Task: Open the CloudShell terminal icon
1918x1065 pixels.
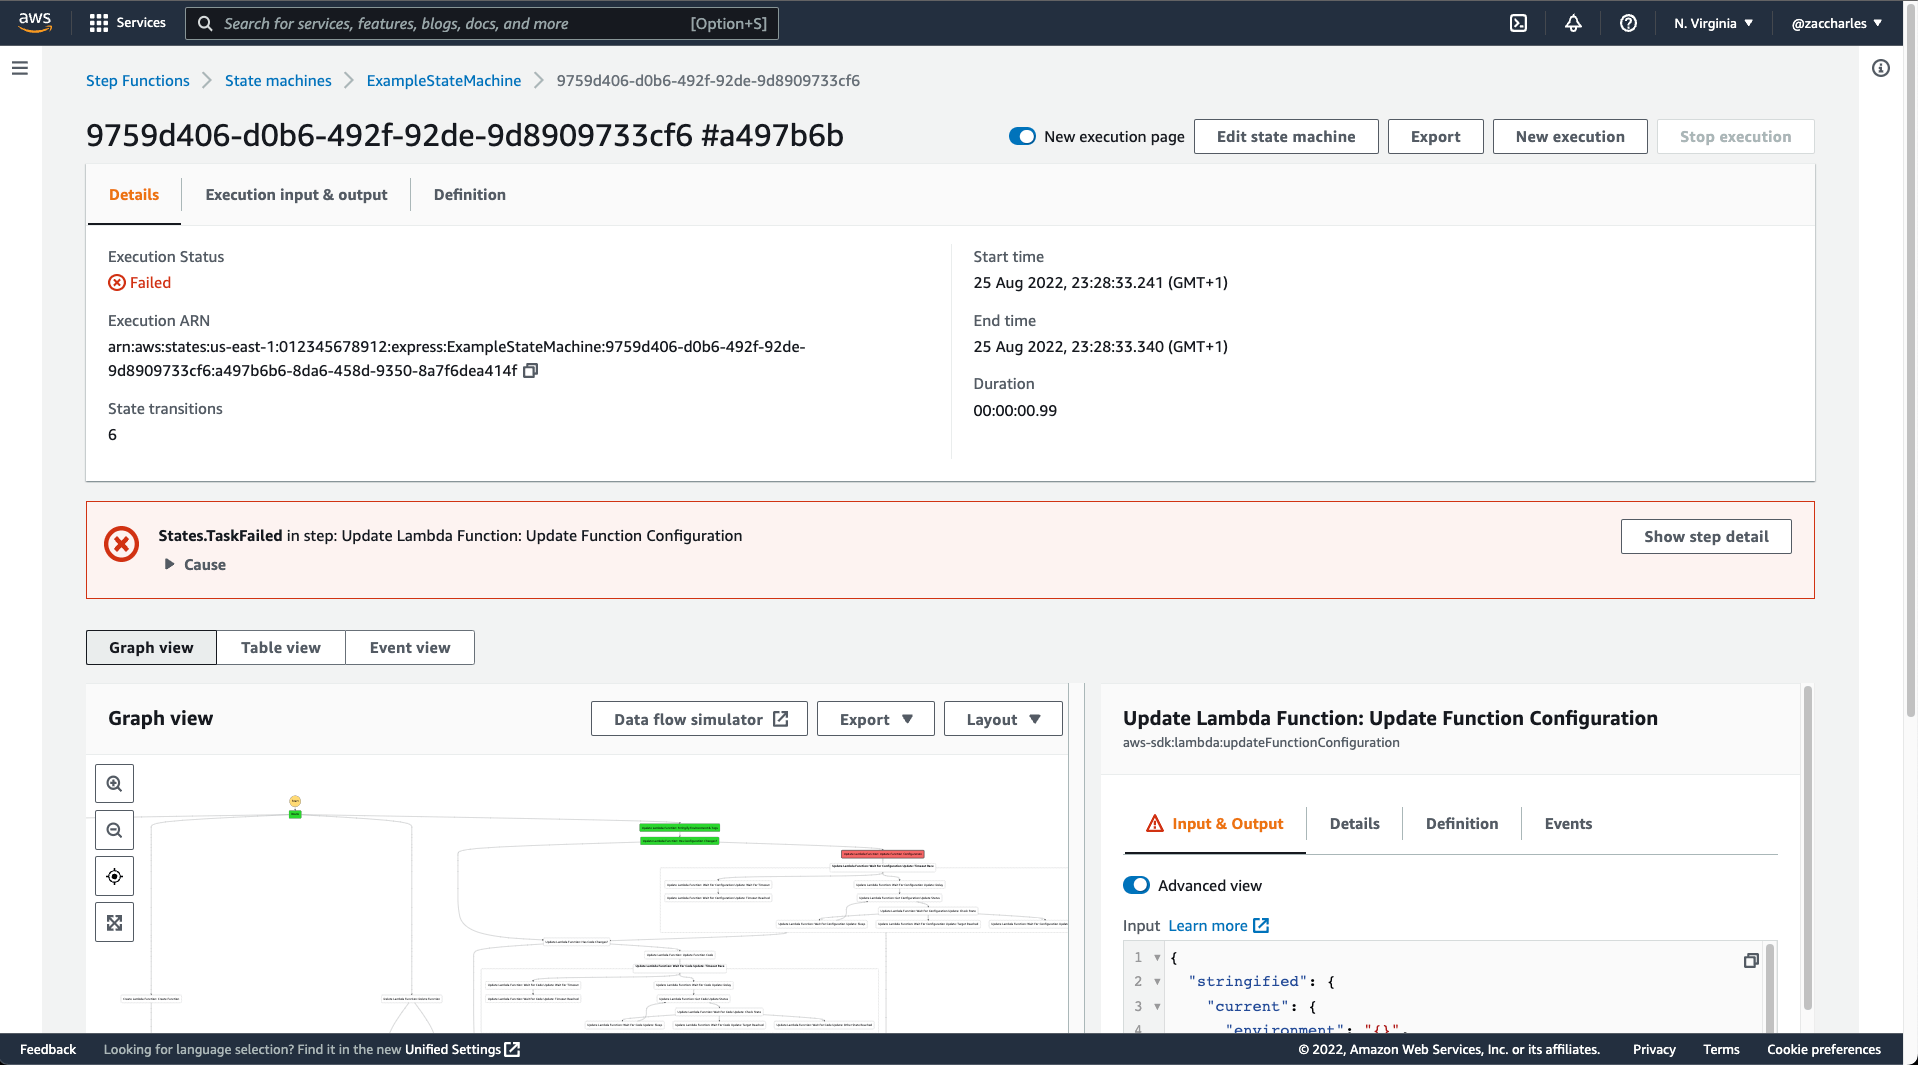Action: (1518, 23)
